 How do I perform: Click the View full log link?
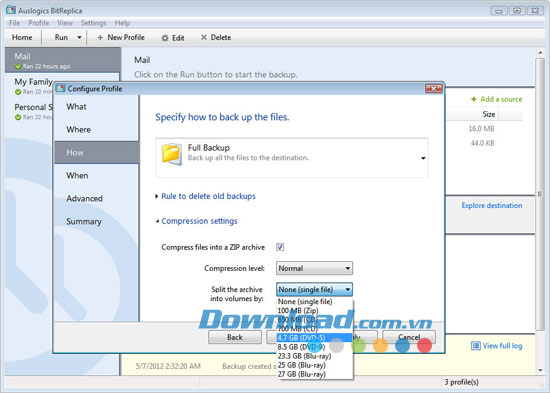pyautogui.click(x=502, y=346)
